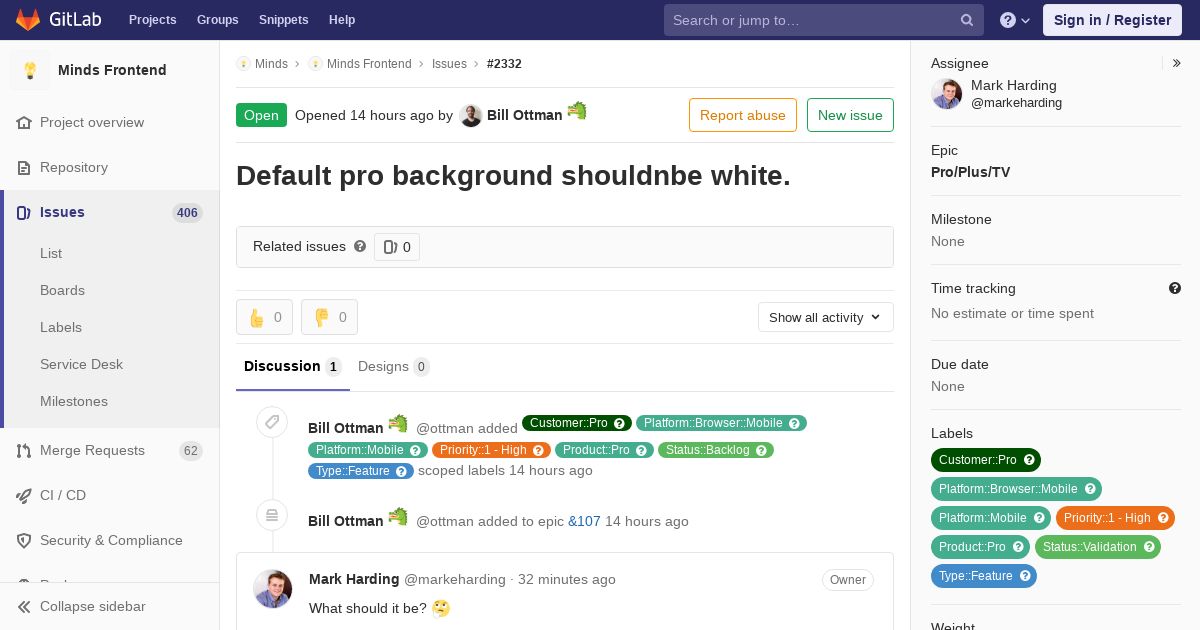
Task: Switch to the Designs tab
Action: pos(394,366)
